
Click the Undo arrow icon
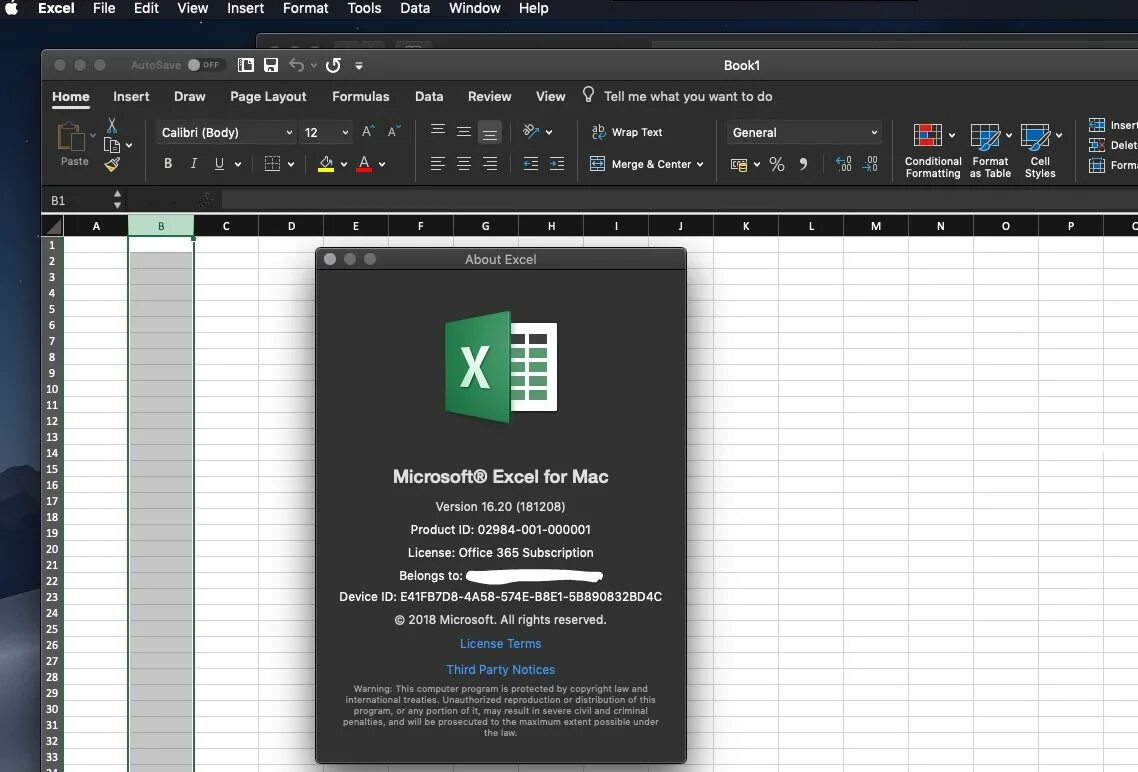coord(296,65)
